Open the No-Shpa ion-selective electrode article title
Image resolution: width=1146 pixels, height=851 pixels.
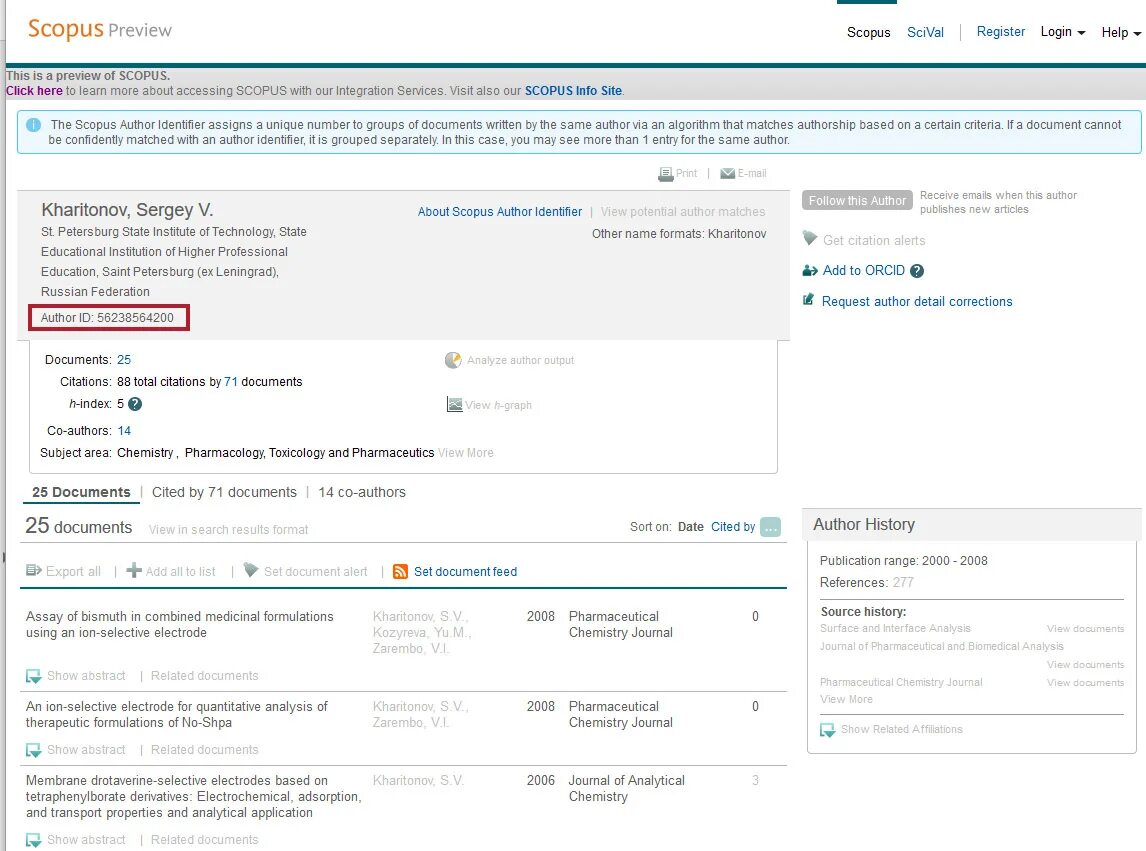click(x=177, y=714)
